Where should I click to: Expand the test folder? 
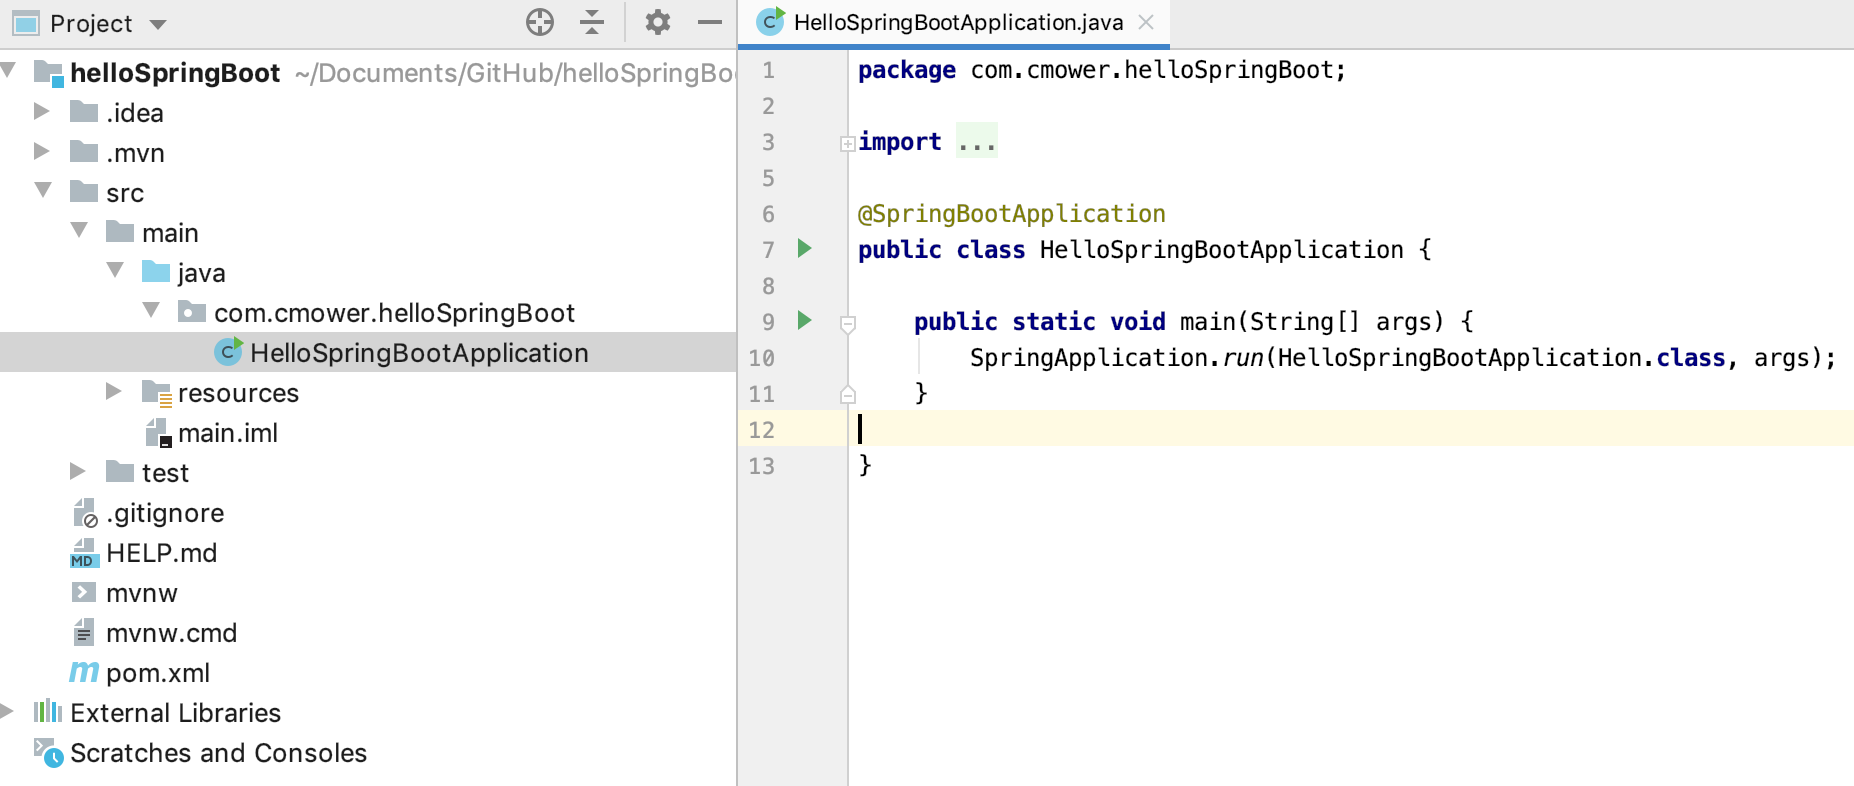78,471
